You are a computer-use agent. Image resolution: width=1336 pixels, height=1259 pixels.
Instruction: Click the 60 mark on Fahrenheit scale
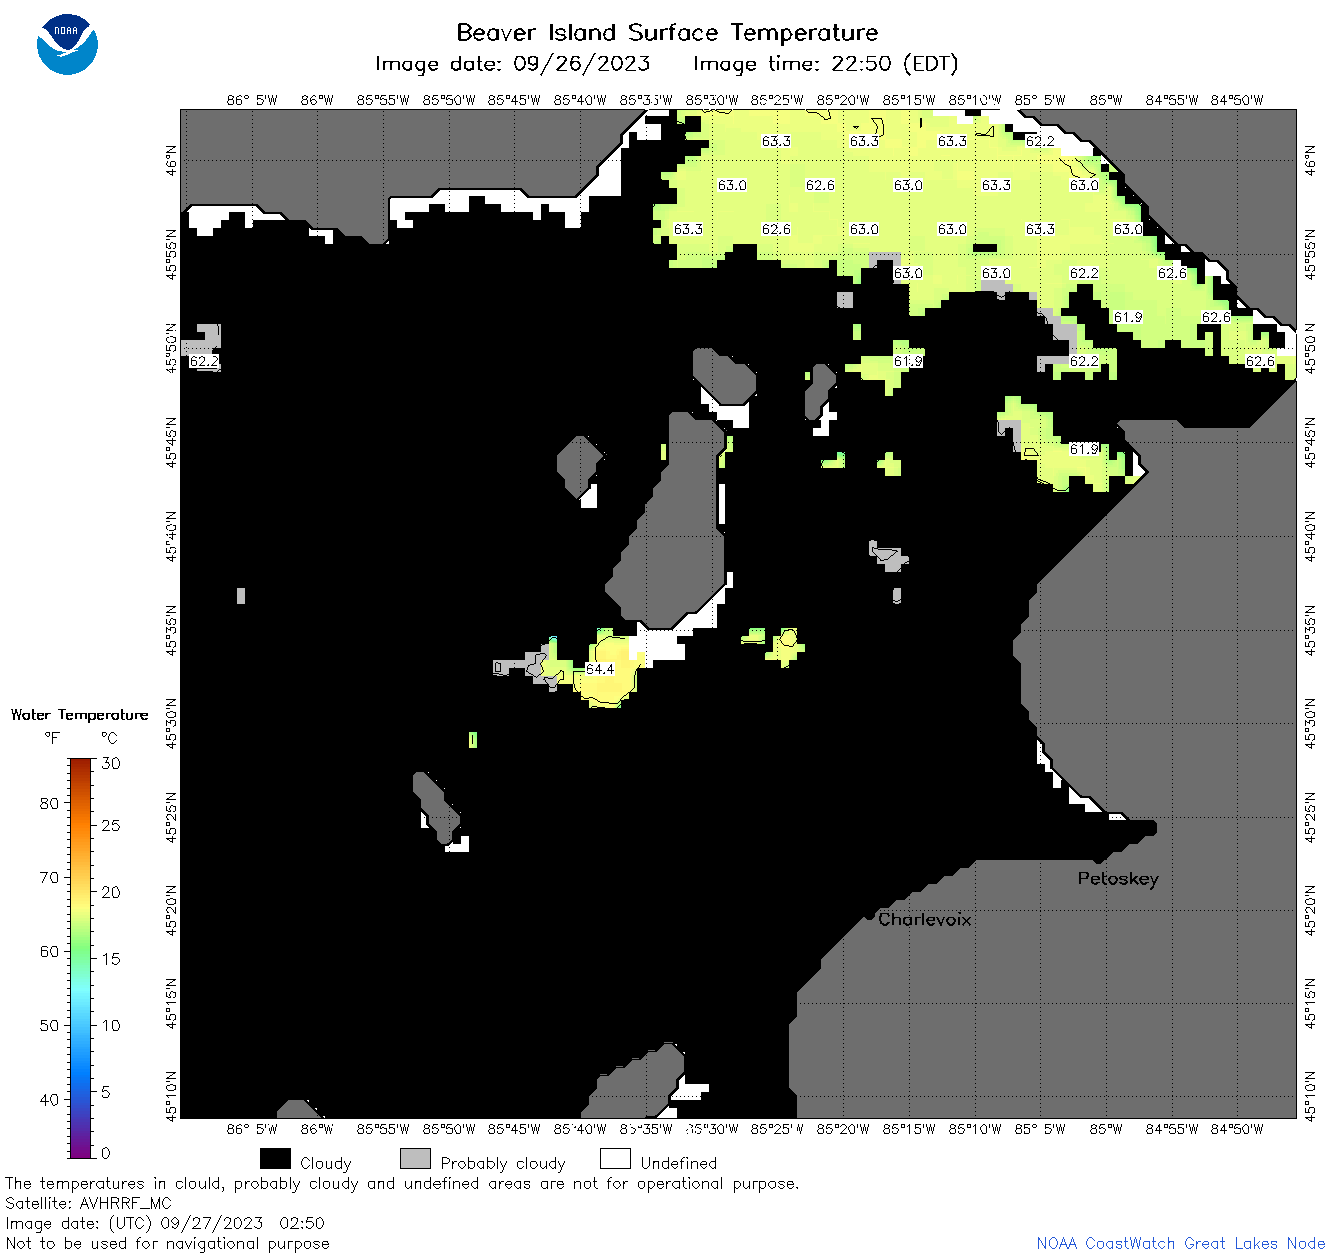(x=49, y=951)
